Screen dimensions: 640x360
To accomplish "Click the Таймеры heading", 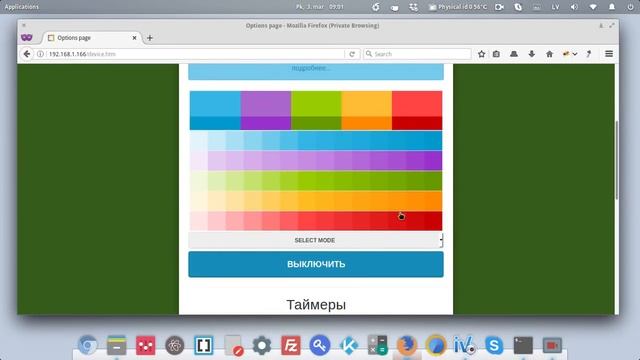I will [x=316, y=305].
